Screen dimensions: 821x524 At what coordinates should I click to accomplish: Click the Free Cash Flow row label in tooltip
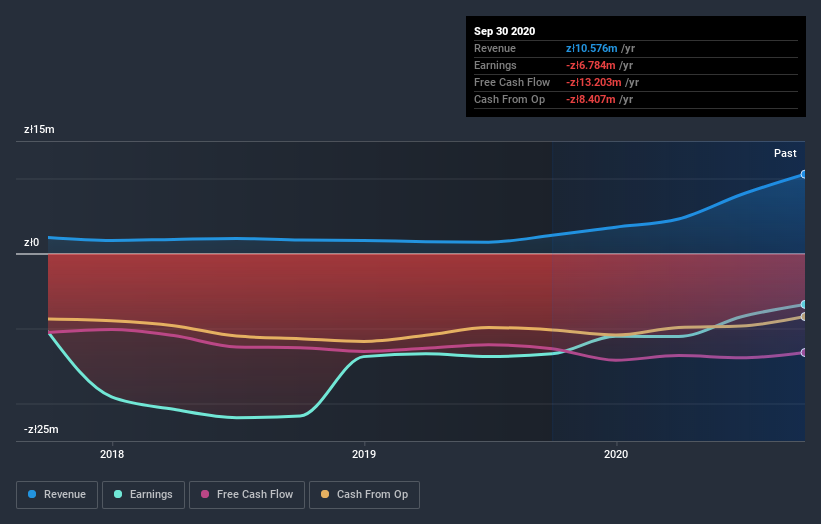512,82
